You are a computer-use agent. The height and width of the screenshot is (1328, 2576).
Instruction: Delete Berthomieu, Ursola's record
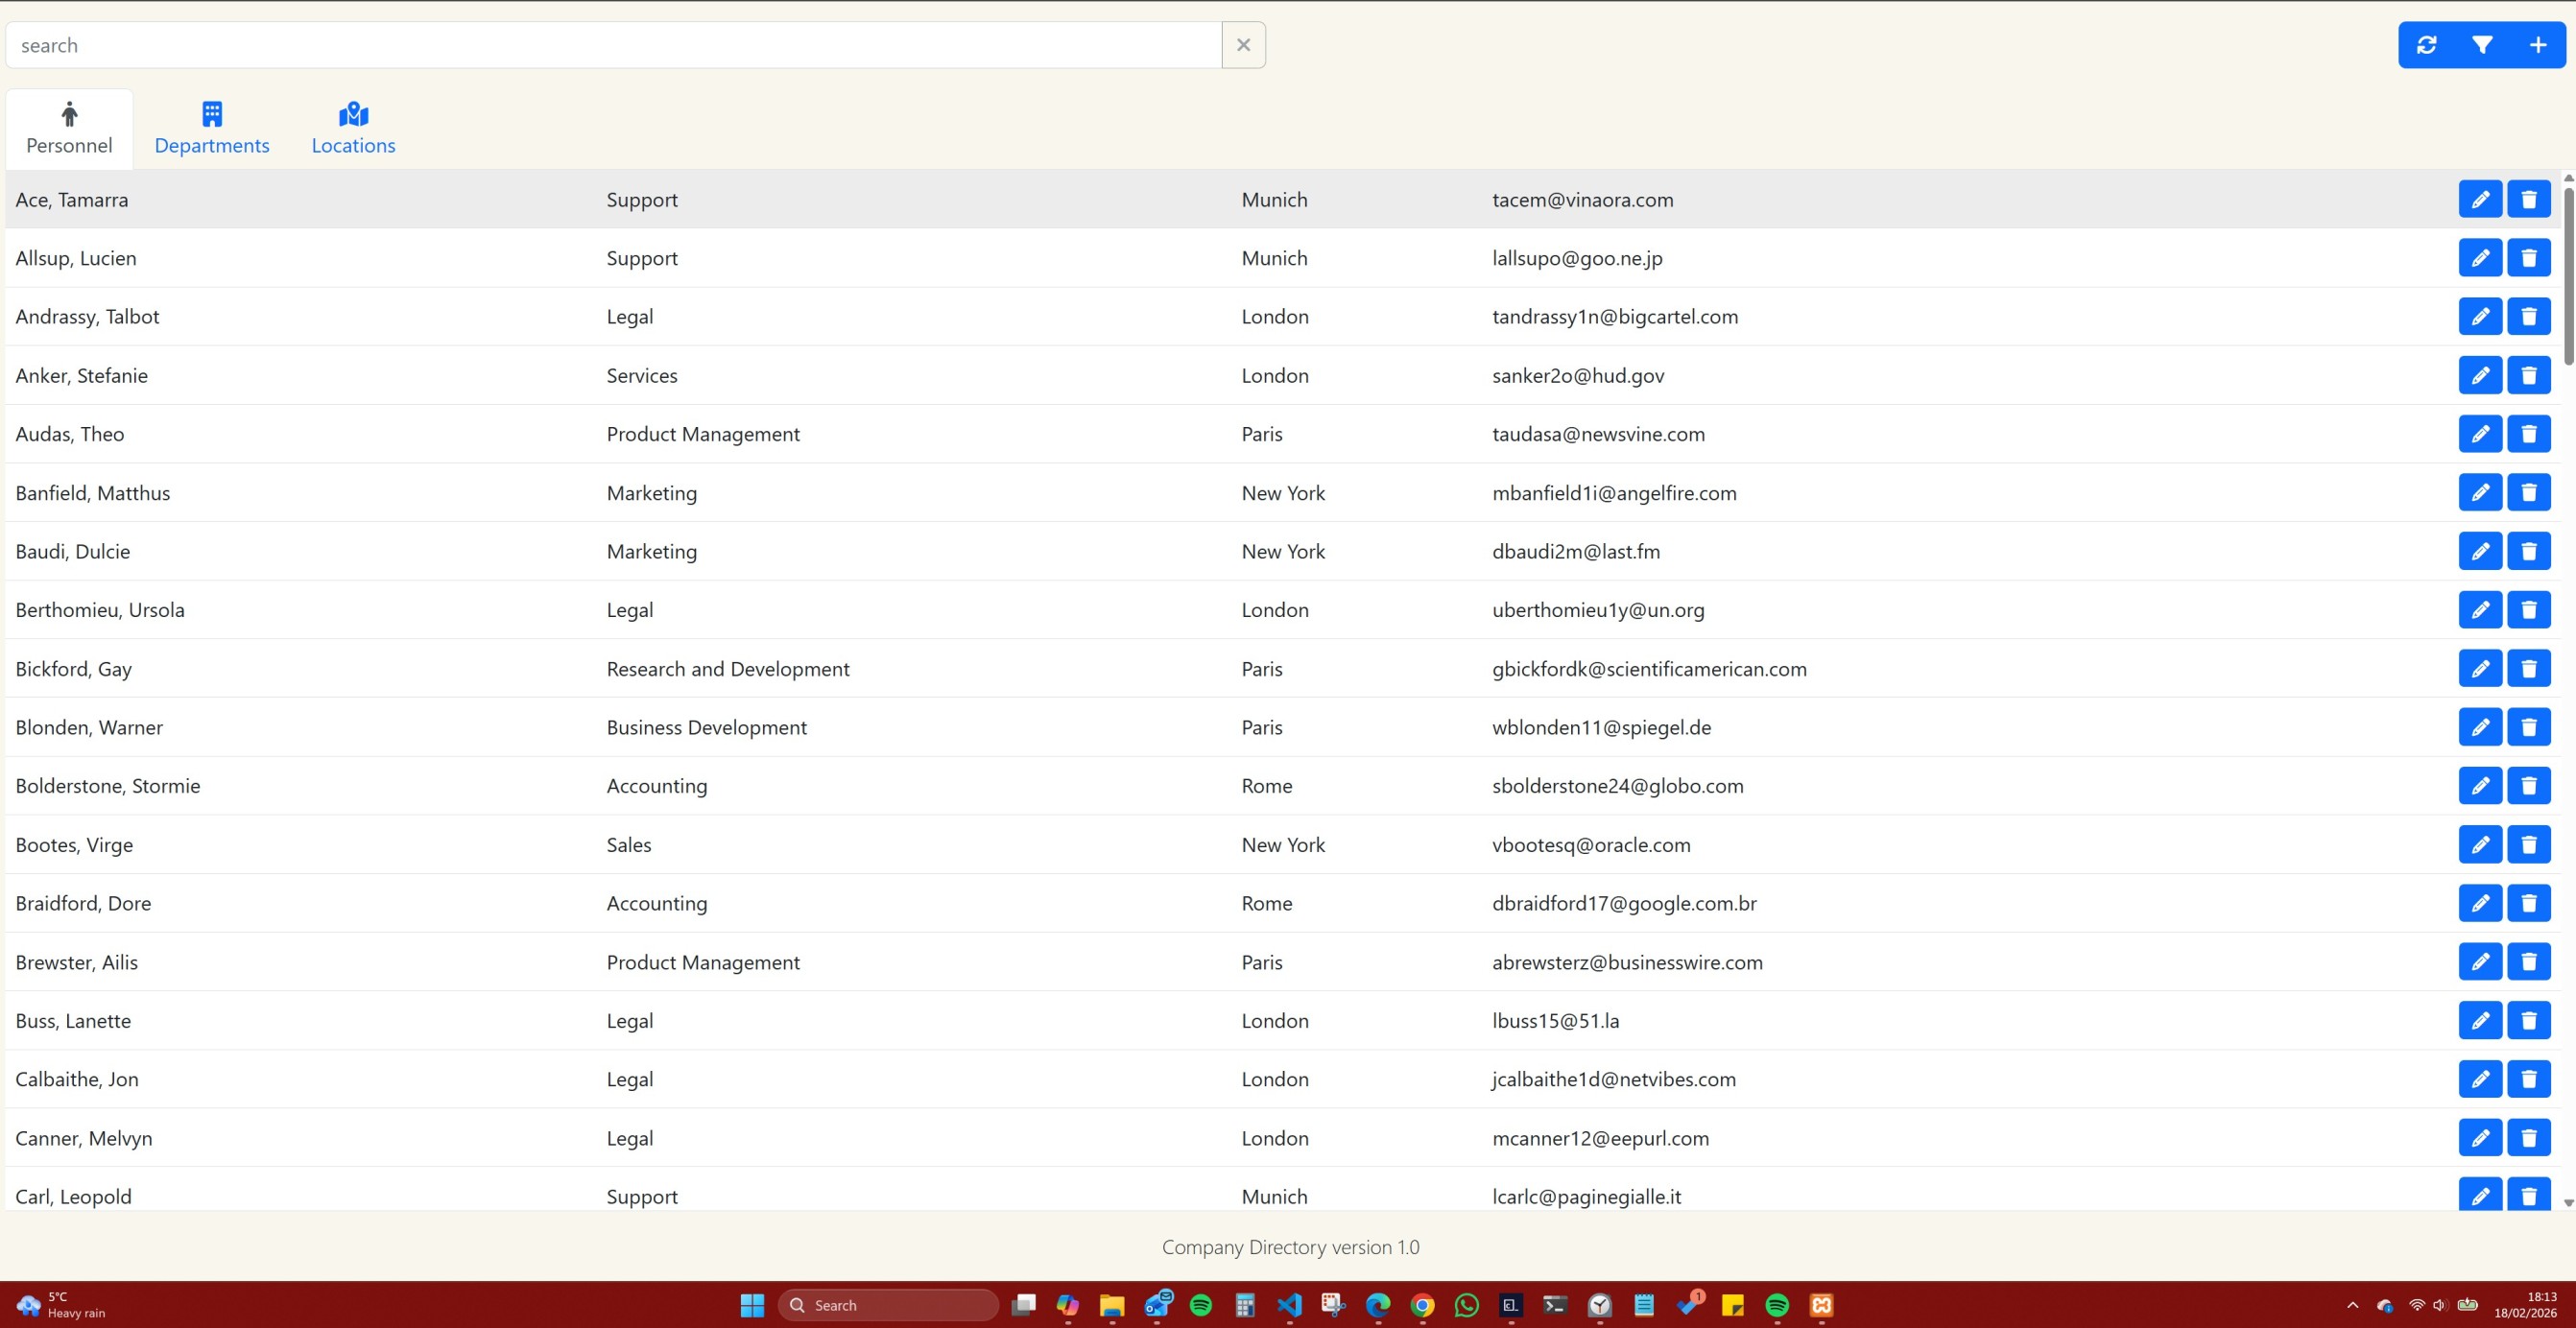tap(2529, 609)
